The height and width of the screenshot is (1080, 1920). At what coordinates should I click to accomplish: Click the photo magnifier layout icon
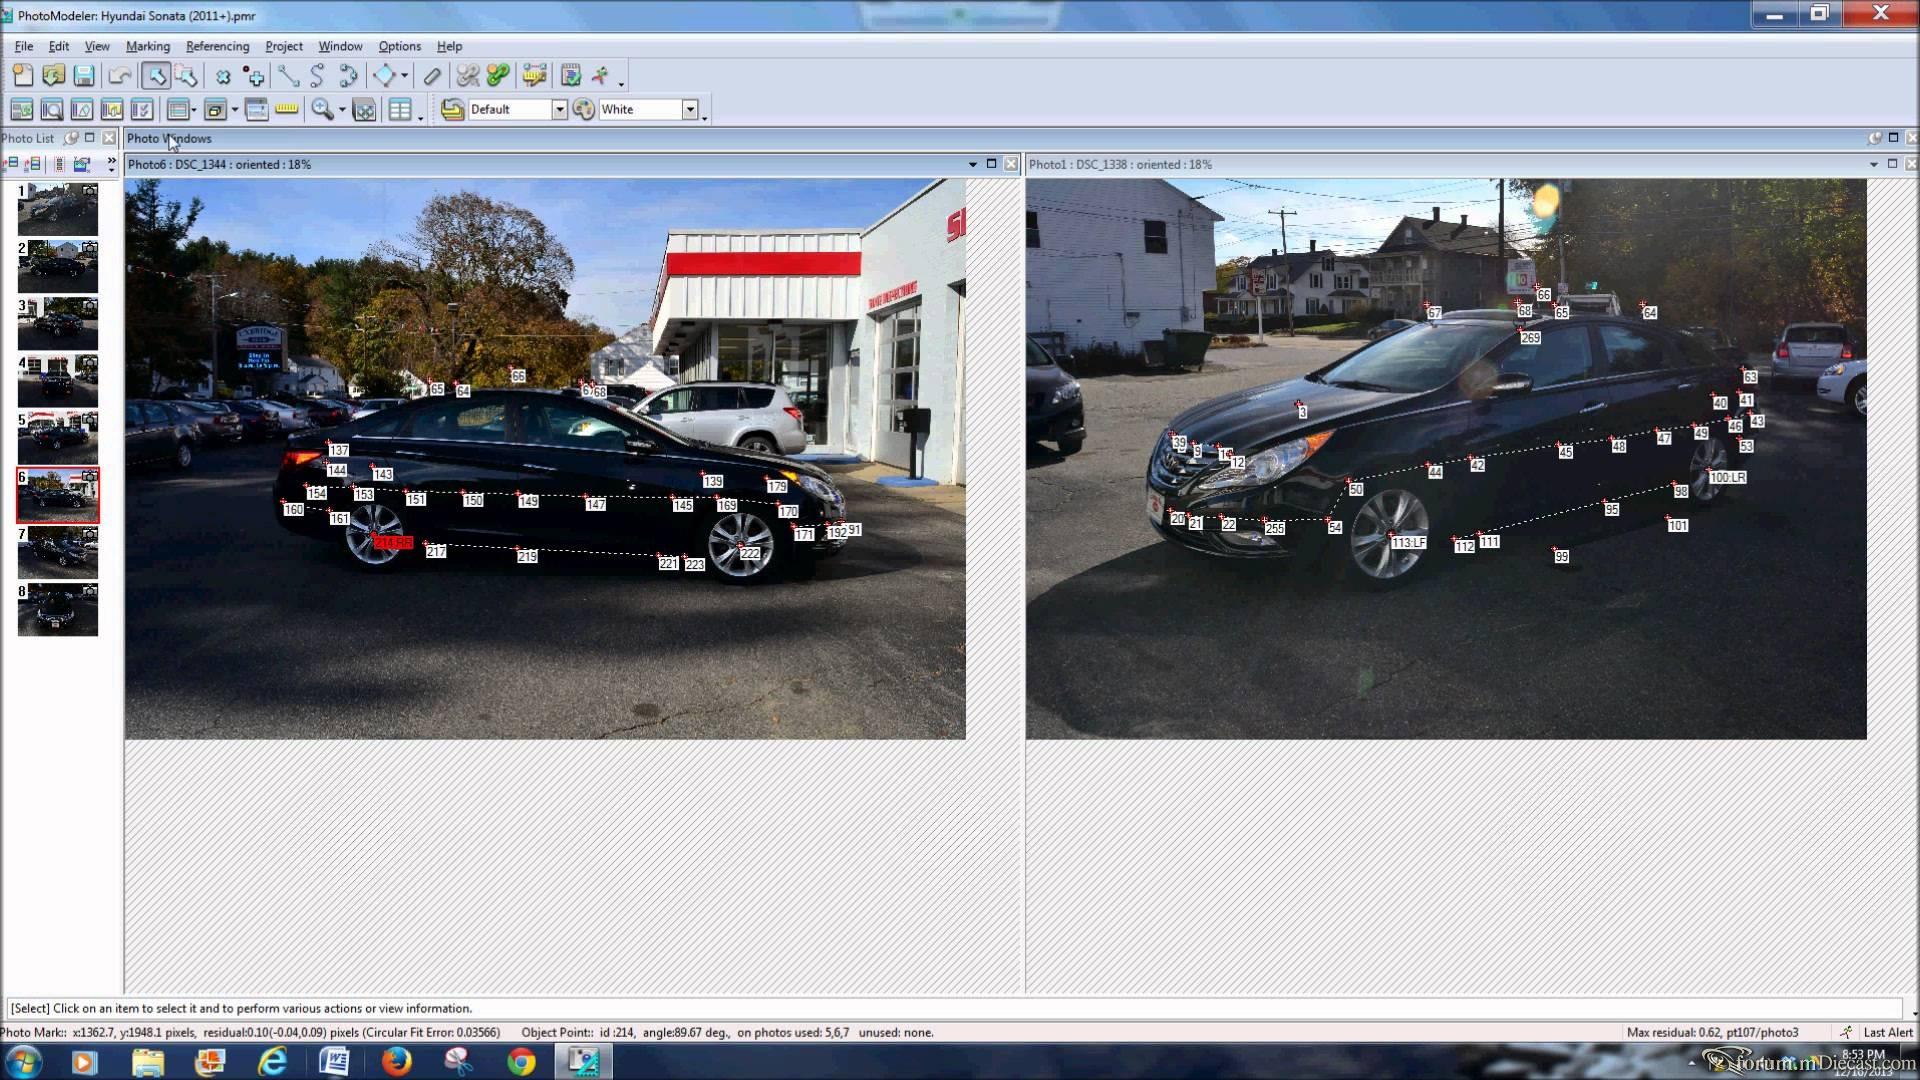click(x=52, y=110)
